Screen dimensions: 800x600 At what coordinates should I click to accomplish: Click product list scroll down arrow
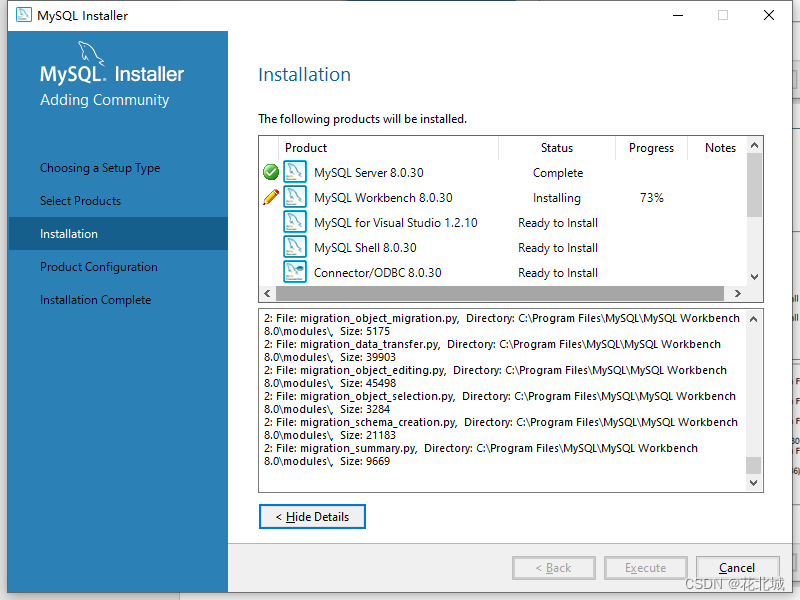pyautogui.click(x=755, y=277)
